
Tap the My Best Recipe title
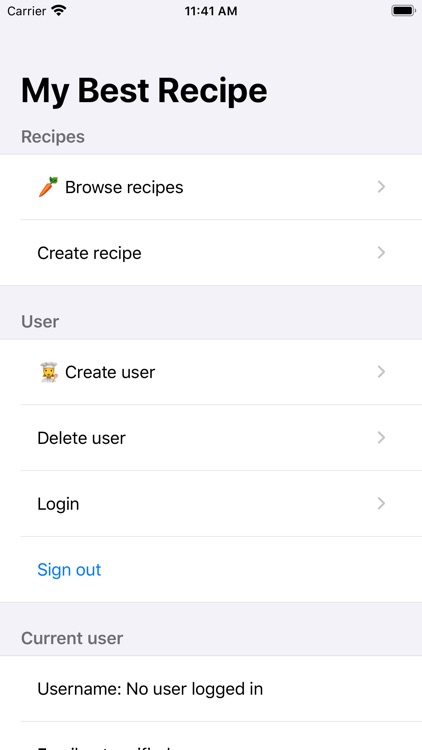pos(144,91)
